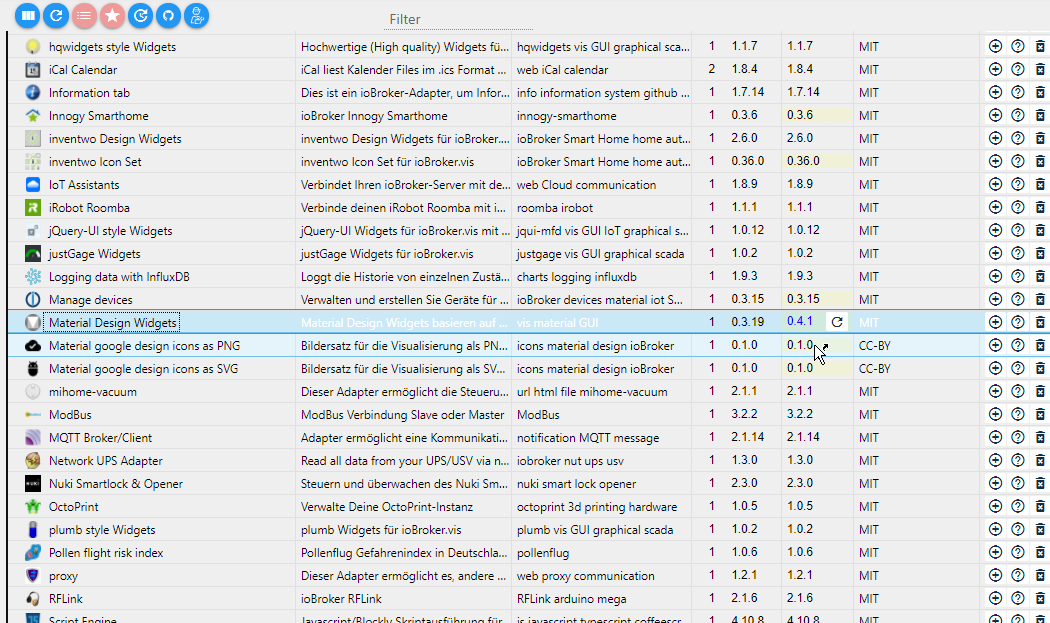
Task: Click the iCal Calendar adapter logo
Action: pos(32,70)
